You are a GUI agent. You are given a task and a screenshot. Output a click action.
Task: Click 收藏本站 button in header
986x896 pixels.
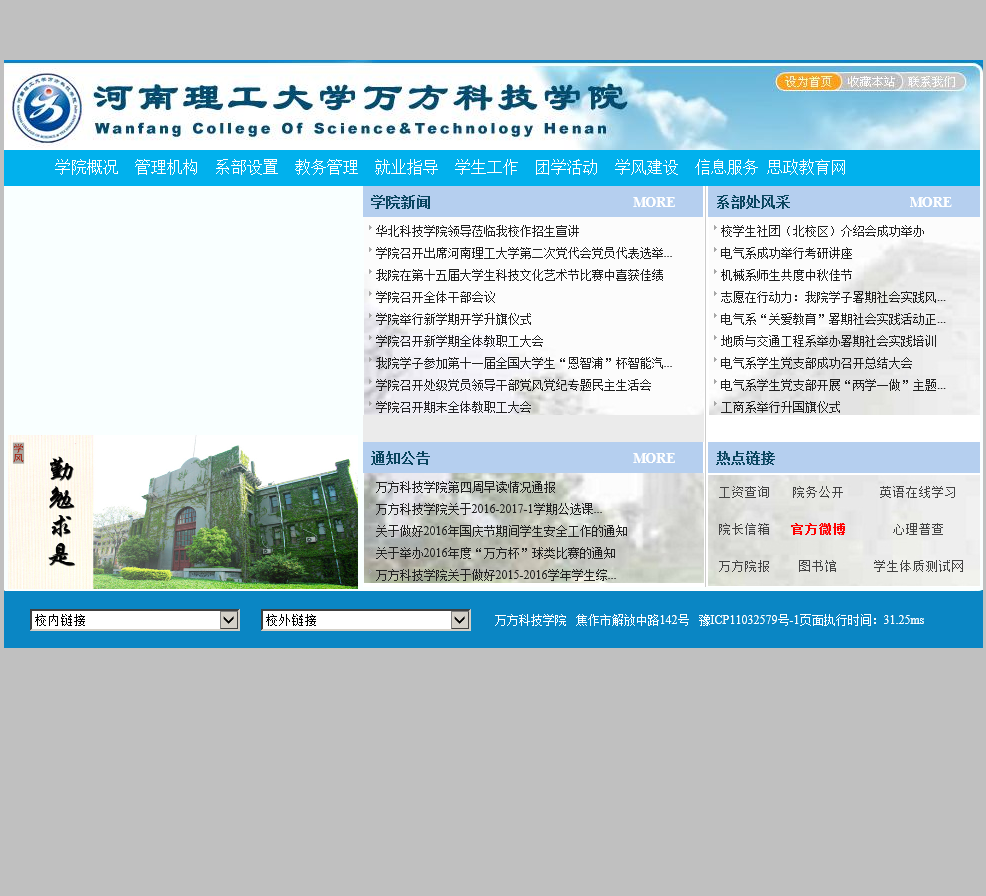tap(871, 82)
